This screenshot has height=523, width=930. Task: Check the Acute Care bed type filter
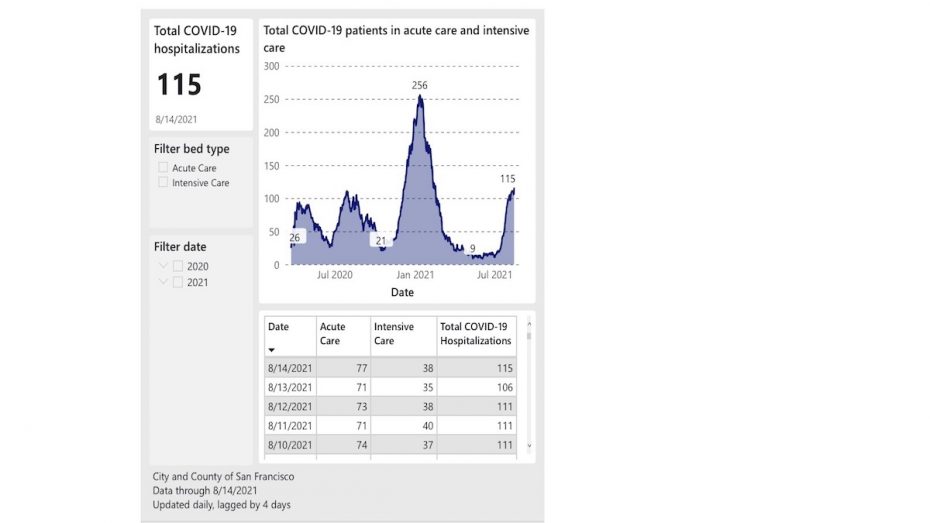(163, 168)
